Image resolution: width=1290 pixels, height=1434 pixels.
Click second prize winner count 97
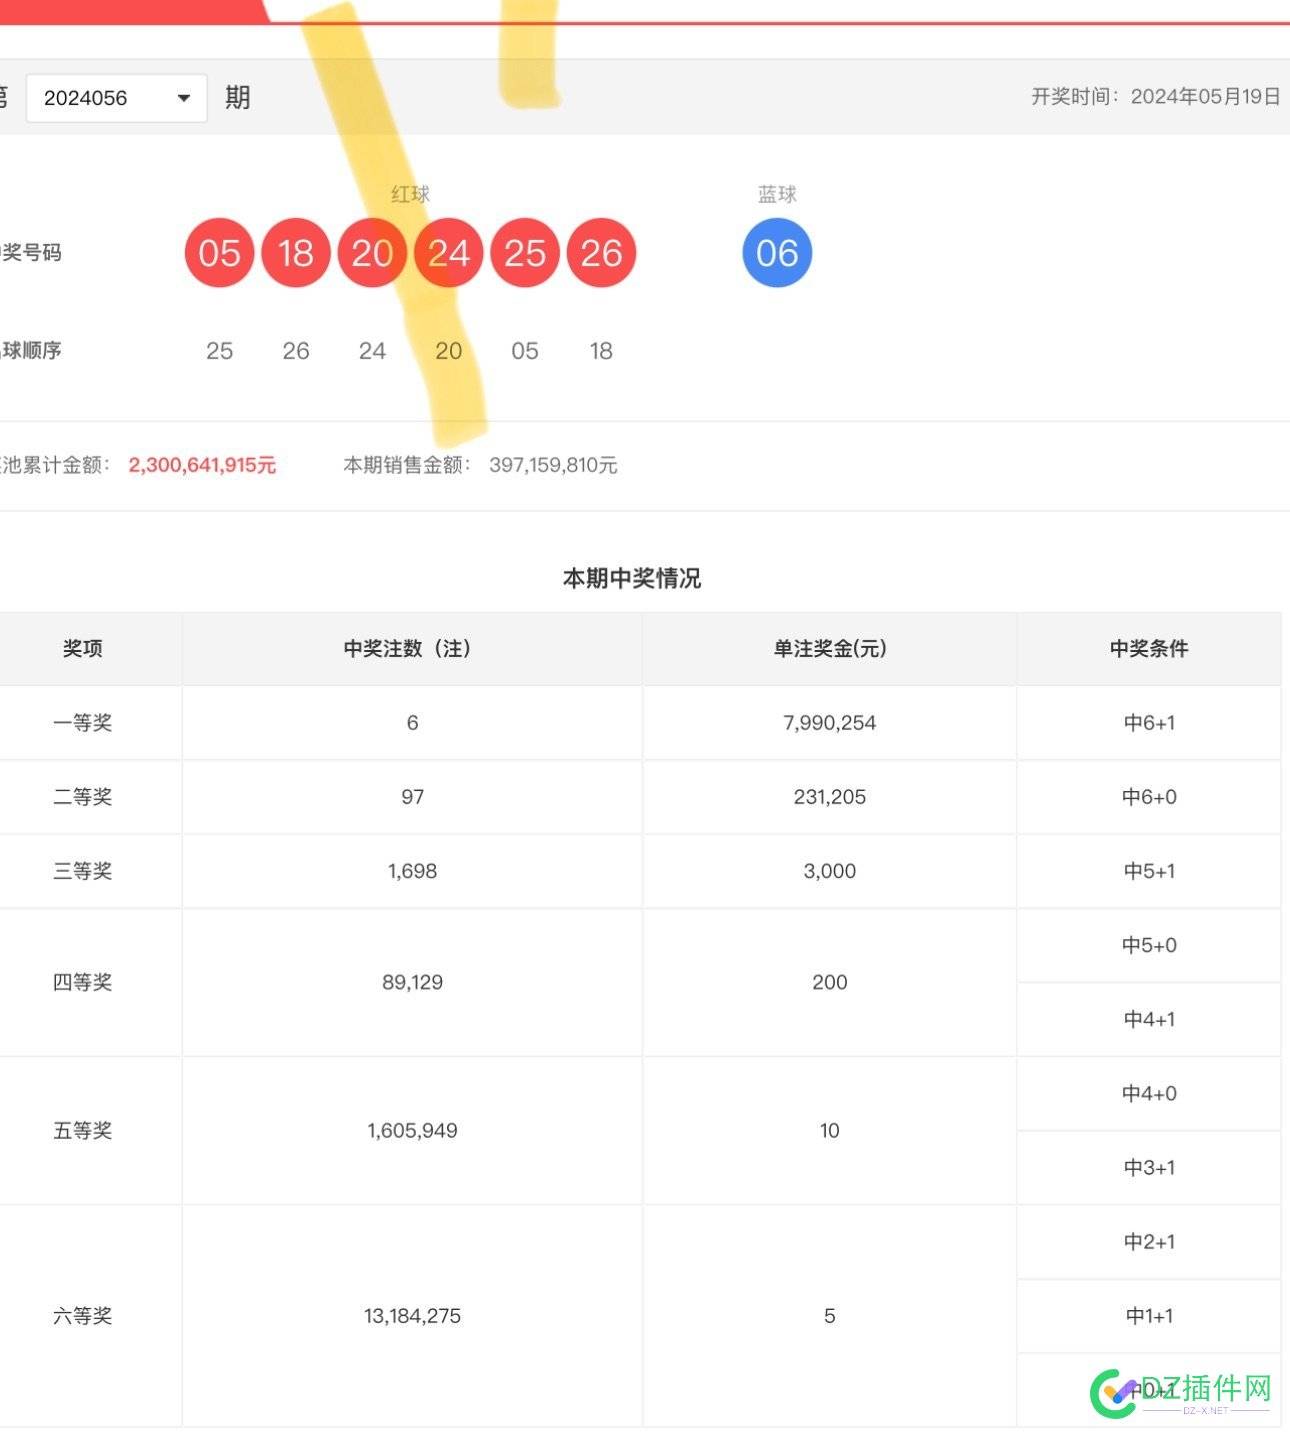(413, 797)
